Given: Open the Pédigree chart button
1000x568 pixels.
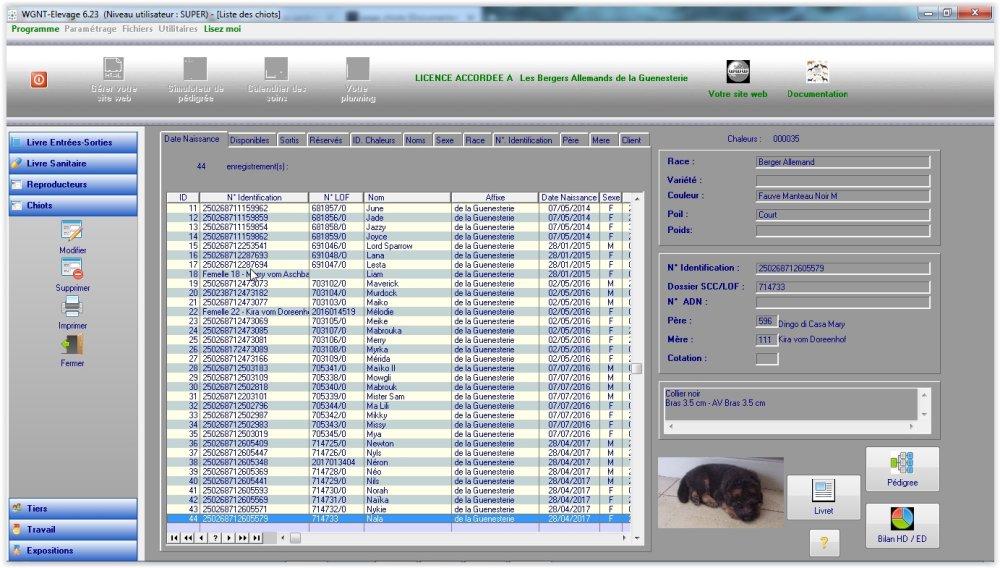Looking at the screenshot, I should [x=902, y=469].
